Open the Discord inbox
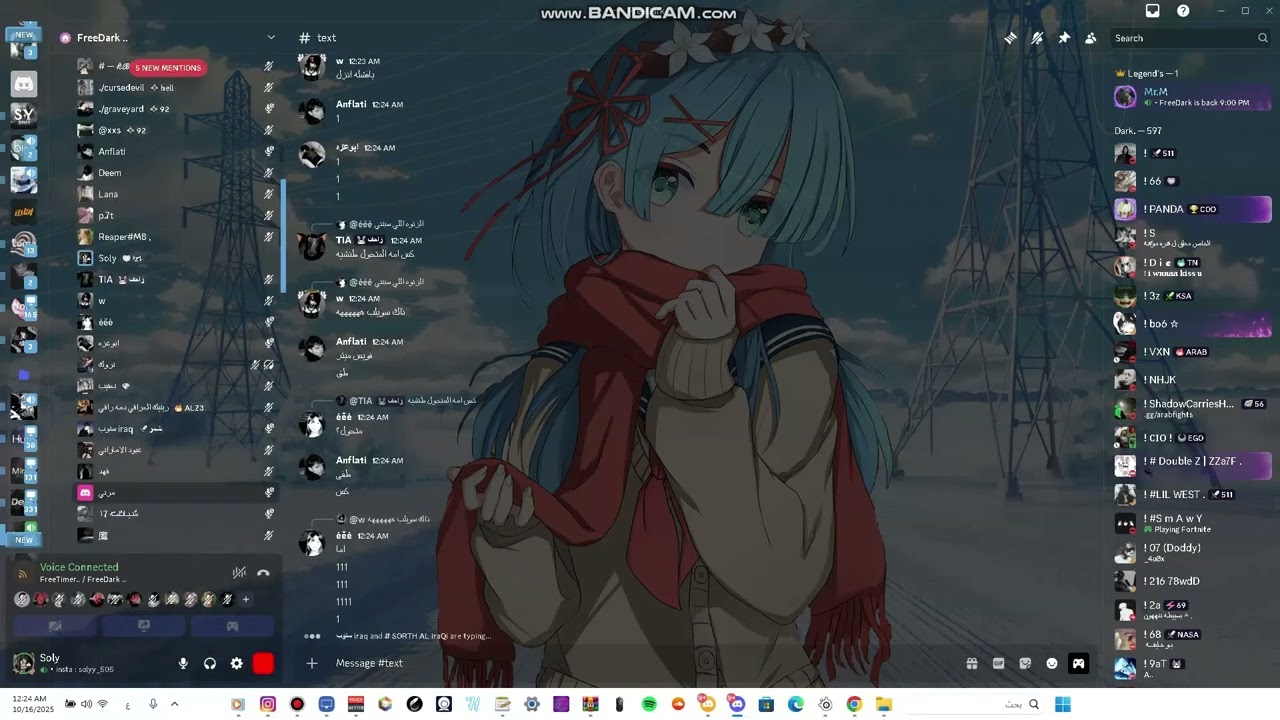The width and height of the screenshot is (1280, 720). (1153, 11)
